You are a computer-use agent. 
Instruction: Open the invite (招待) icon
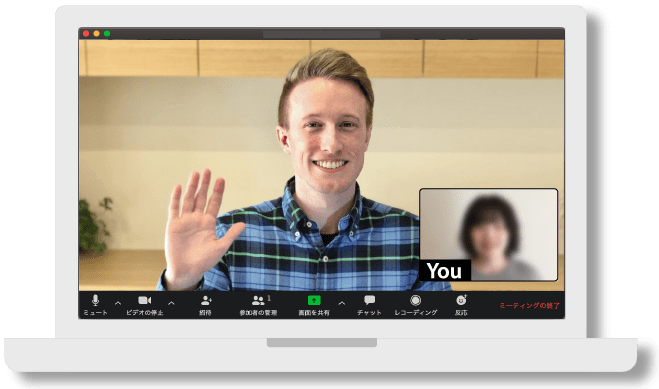pyautogui.click(x=206, y=300)
